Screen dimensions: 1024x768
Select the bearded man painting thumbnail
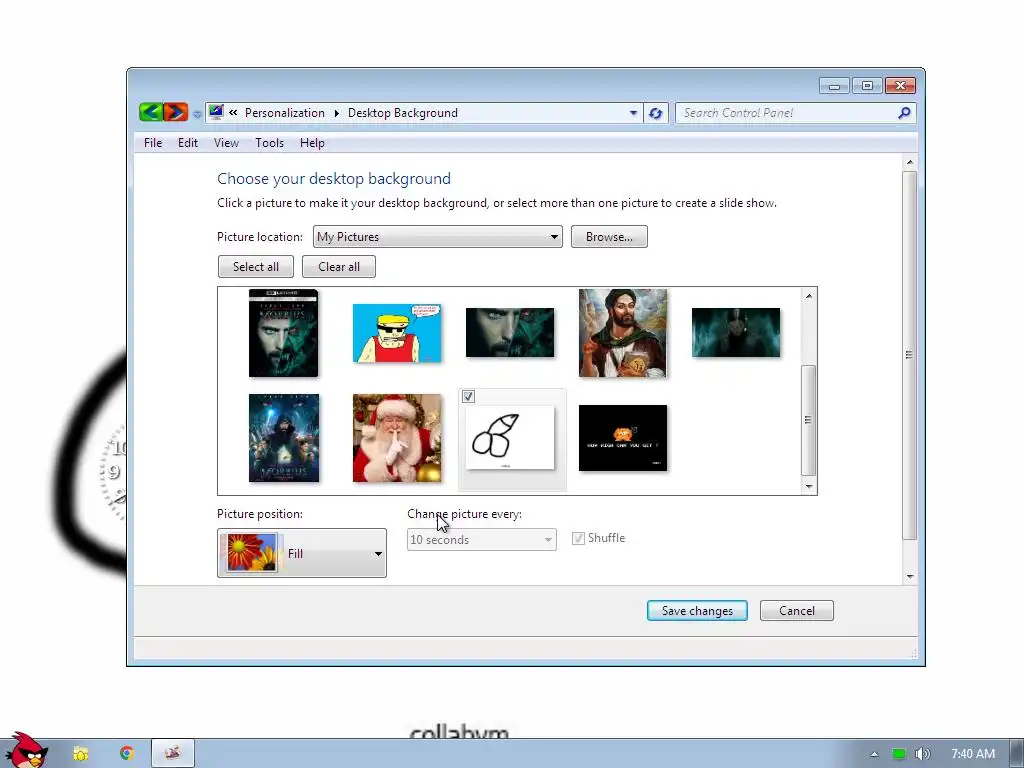[623, 333]
